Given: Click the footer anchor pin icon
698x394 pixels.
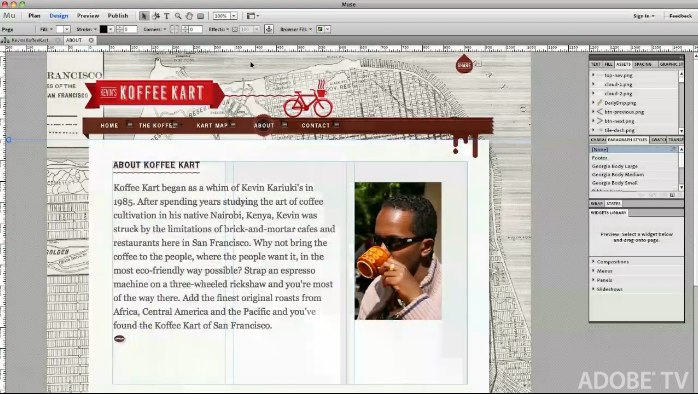Looking at the screenshot, I should pyautogui.click(x=269, y=29).
